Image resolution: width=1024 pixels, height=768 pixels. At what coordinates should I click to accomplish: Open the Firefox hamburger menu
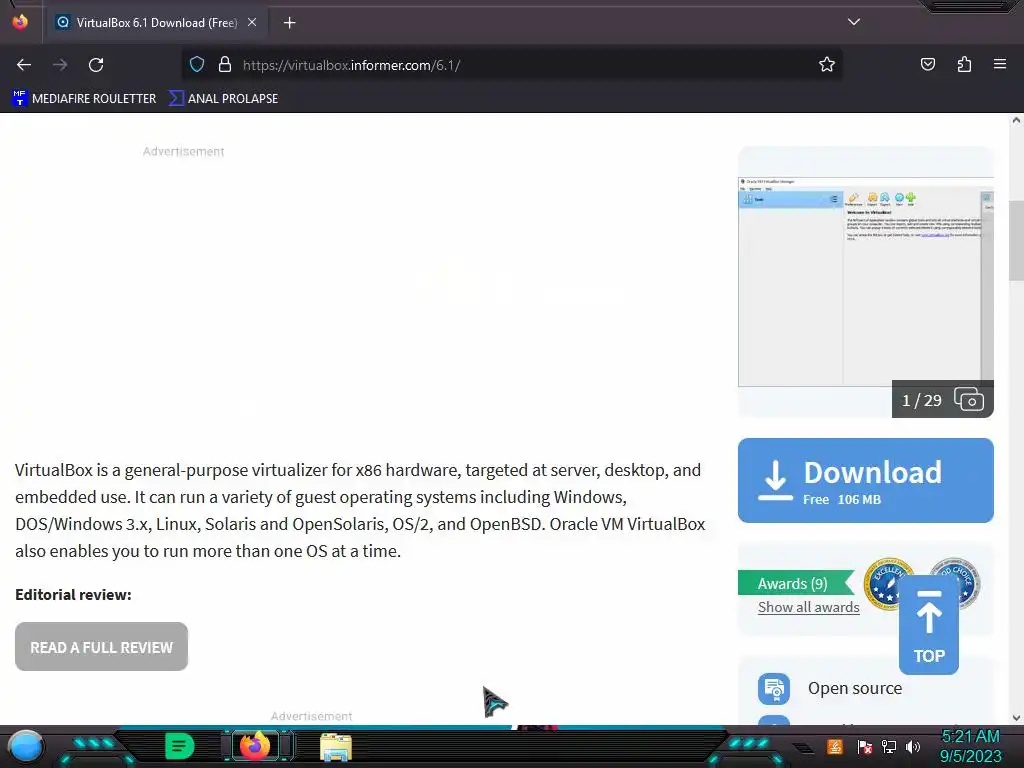[x=999, y=64]
